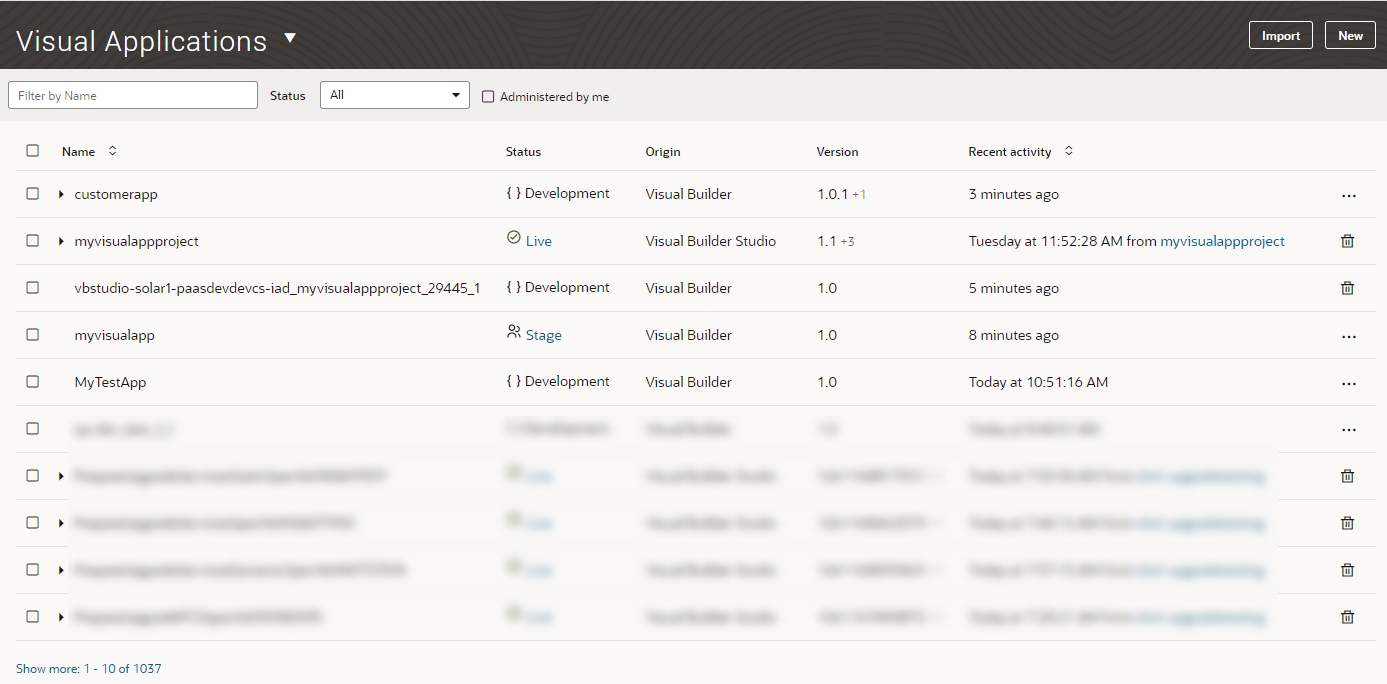
Task: Click the Version column header
Action: pos(838,152)
